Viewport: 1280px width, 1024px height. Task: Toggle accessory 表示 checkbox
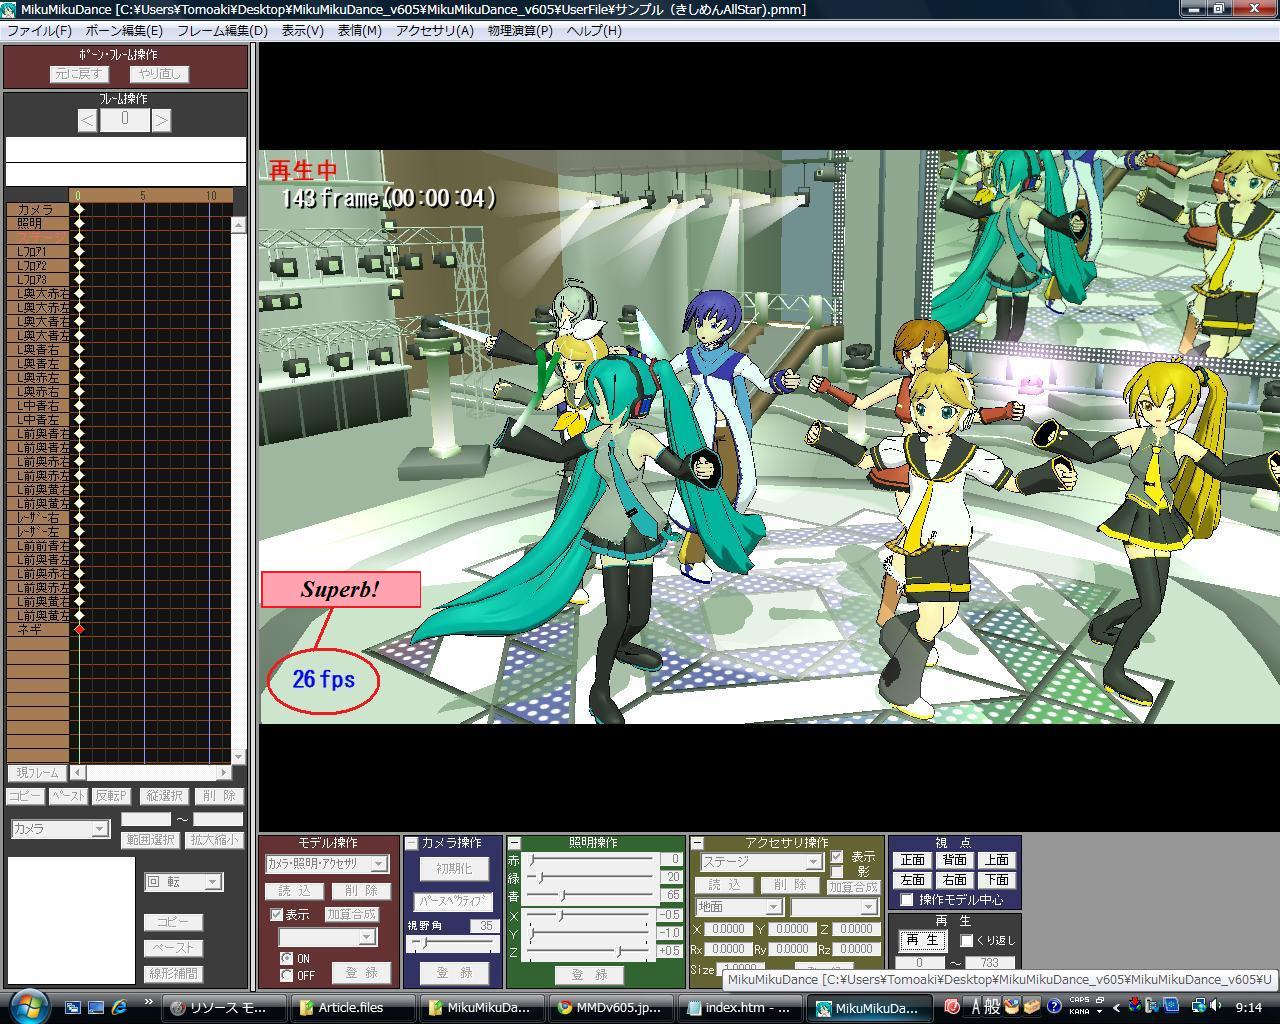click(x=837, y=857)
